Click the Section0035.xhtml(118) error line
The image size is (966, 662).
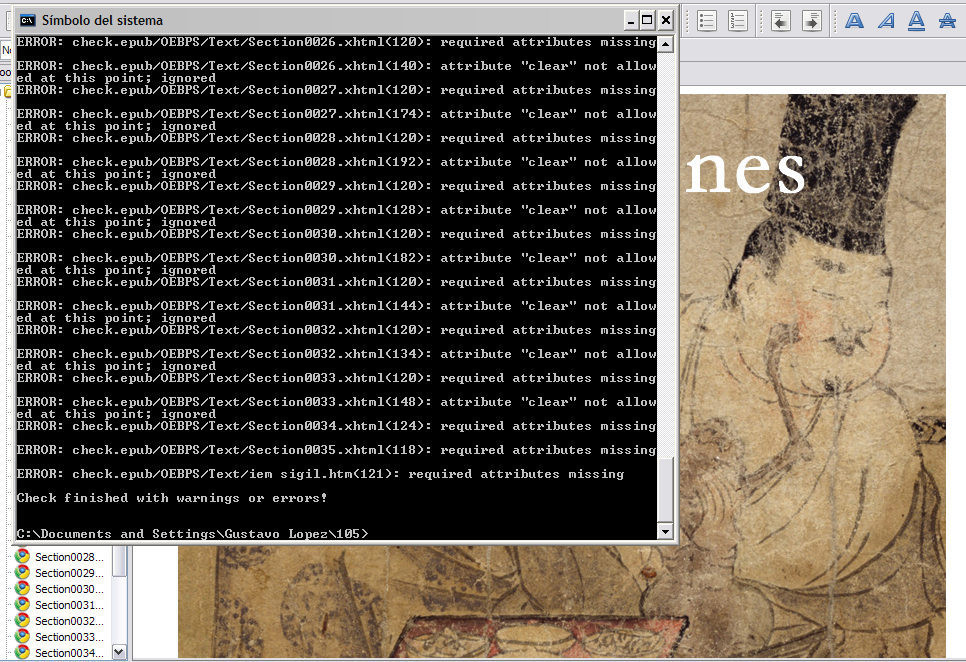(x=336, y=450)
